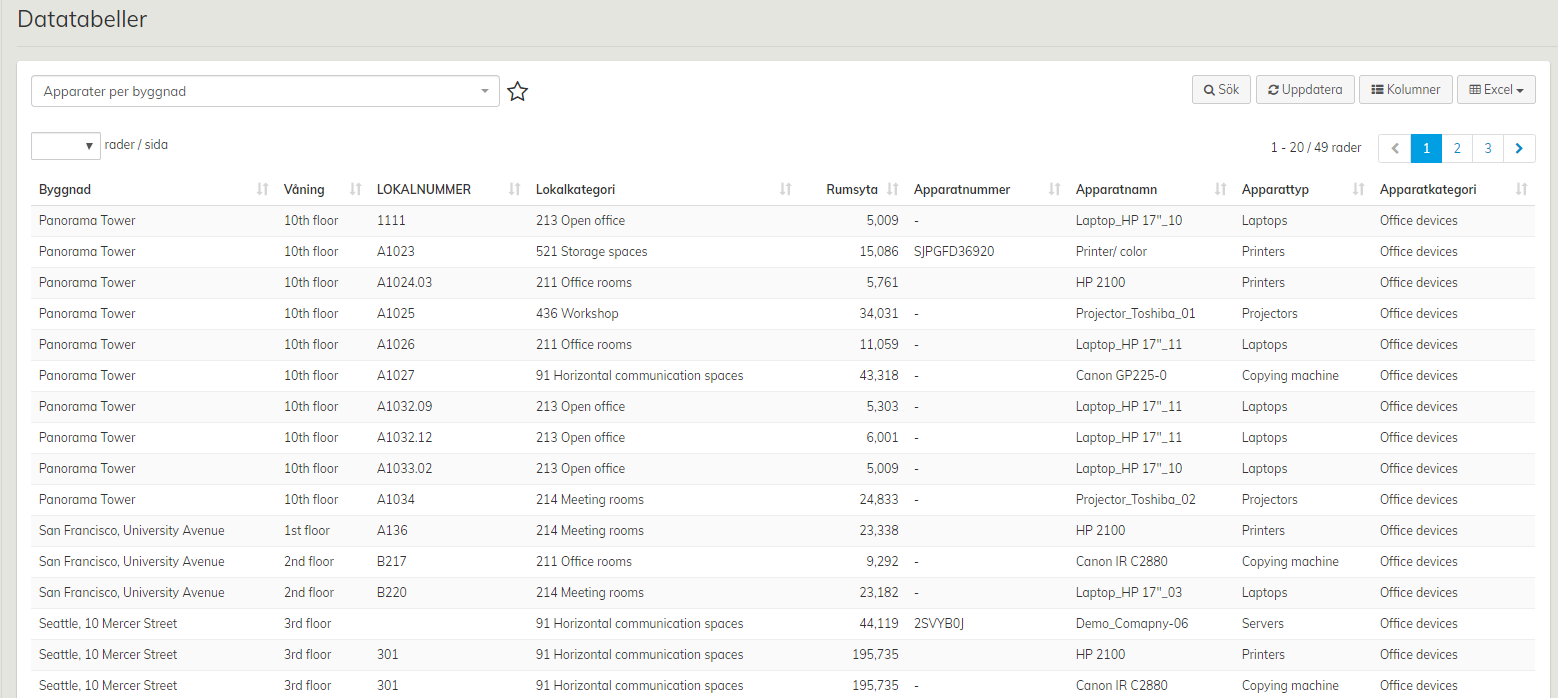The width and height of the screenshot is (1558, 698).
Task: Expand the Excel export dropdown
Action: coord(1495,90)
